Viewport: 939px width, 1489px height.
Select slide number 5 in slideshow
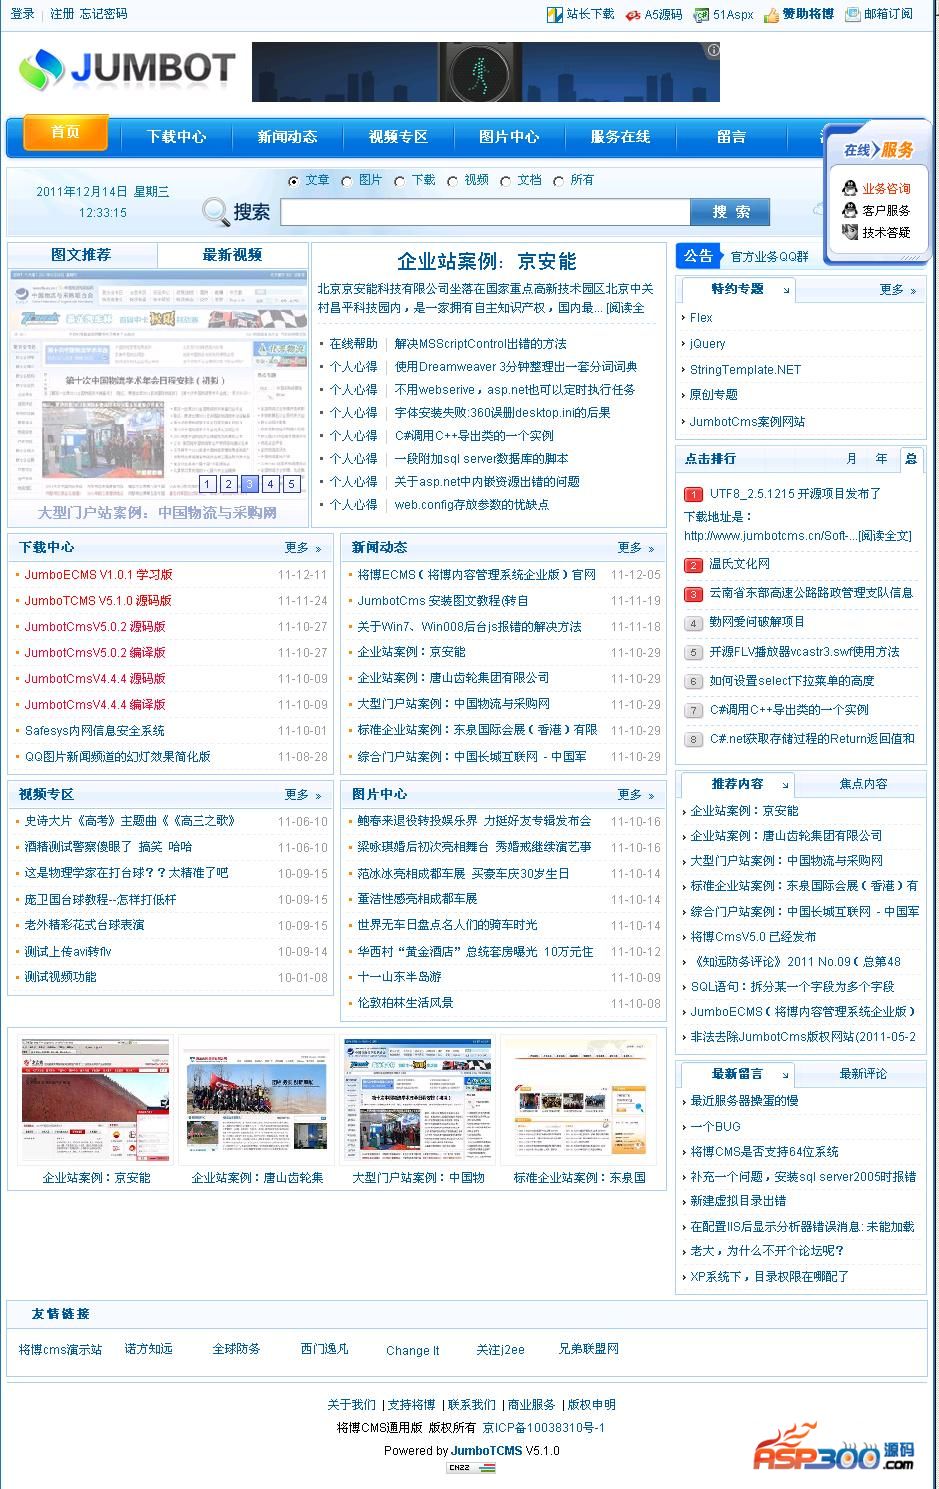(x=291, y=484)
